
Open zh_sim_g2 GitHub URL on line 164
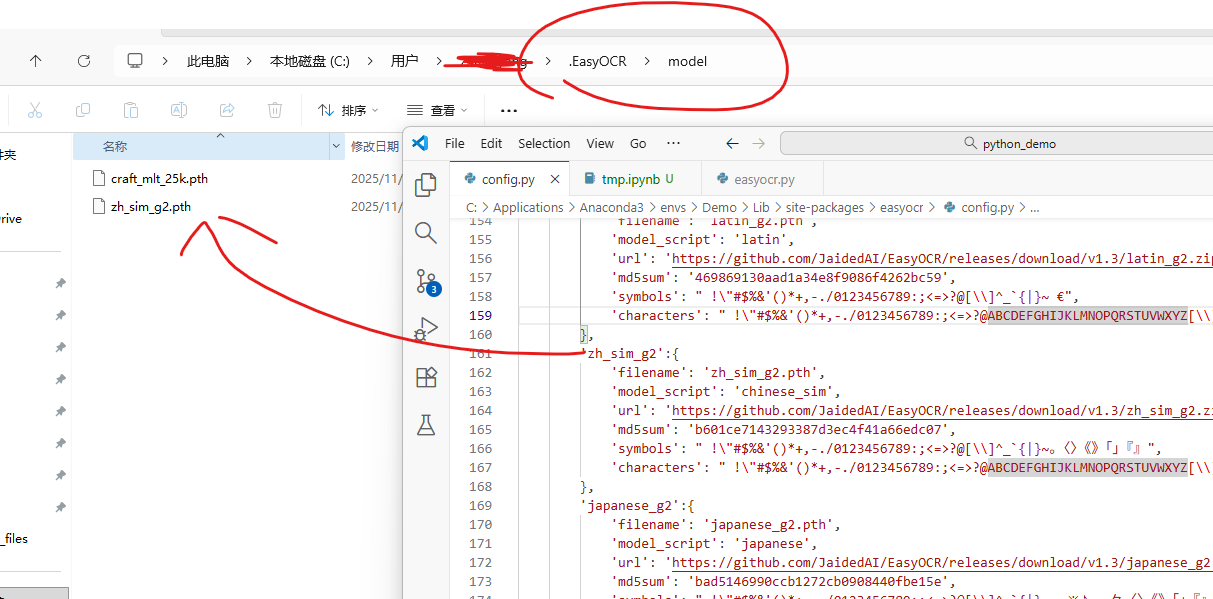(x=941, y=410)
